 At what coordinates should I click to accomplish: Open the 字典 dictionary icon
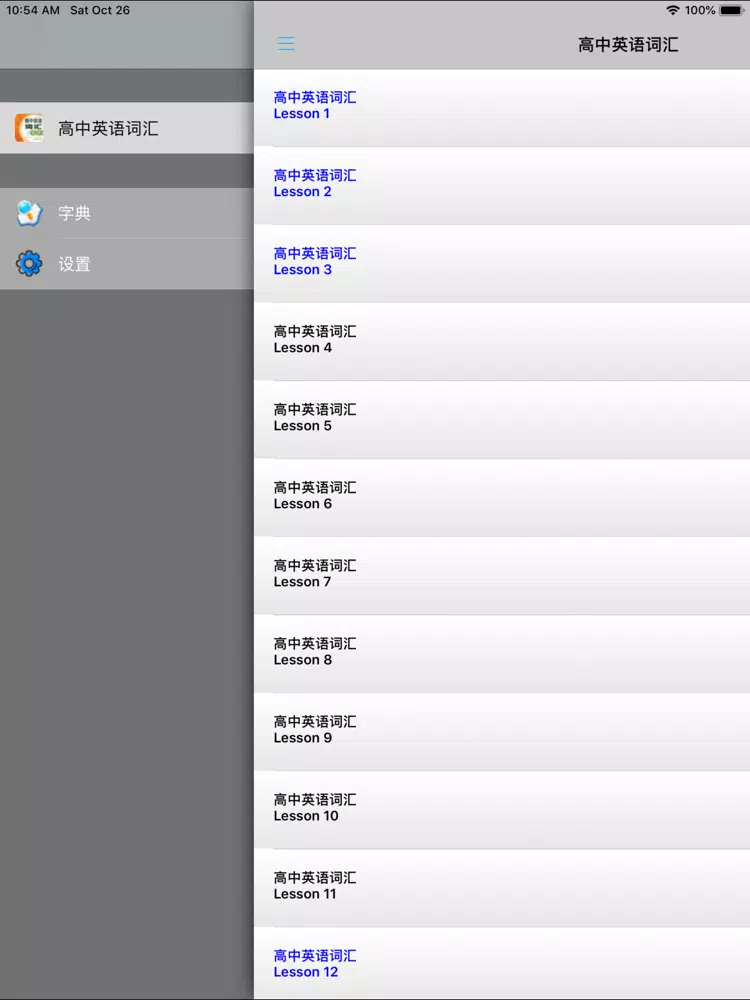(x=29, y=214)
